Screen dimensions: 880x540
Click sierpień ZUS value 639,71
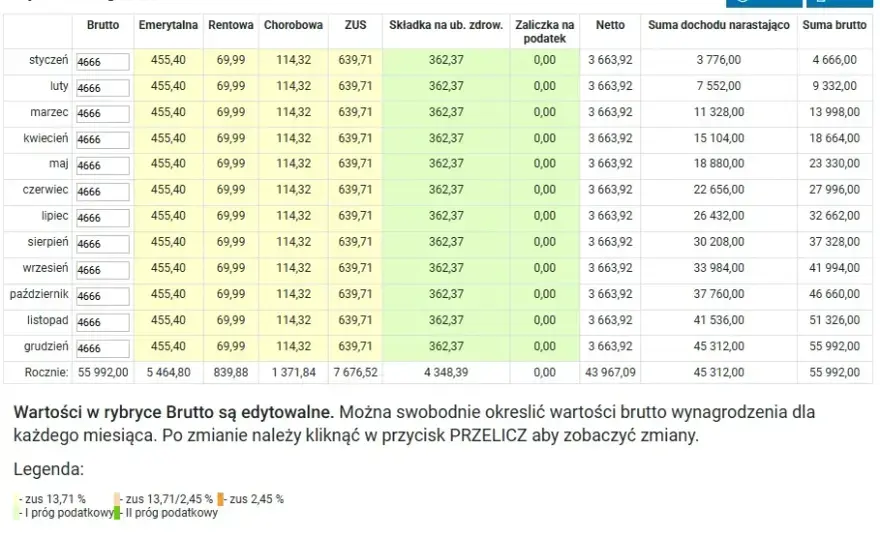tap(355, 242)
